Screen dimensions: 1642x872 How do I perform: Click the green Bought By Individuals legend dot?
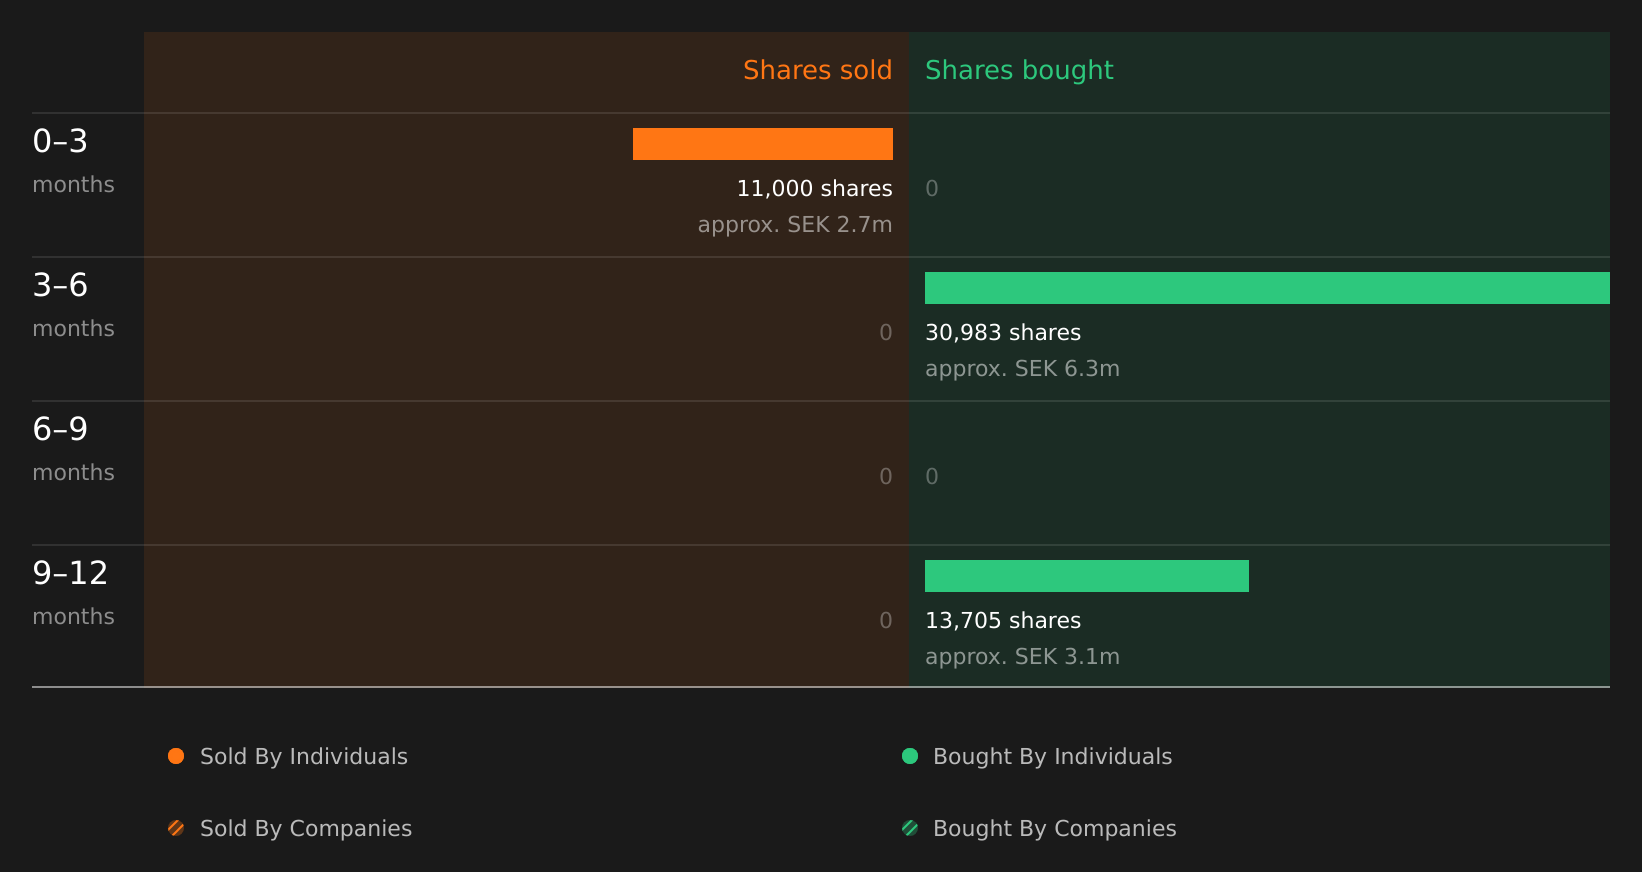910,756
